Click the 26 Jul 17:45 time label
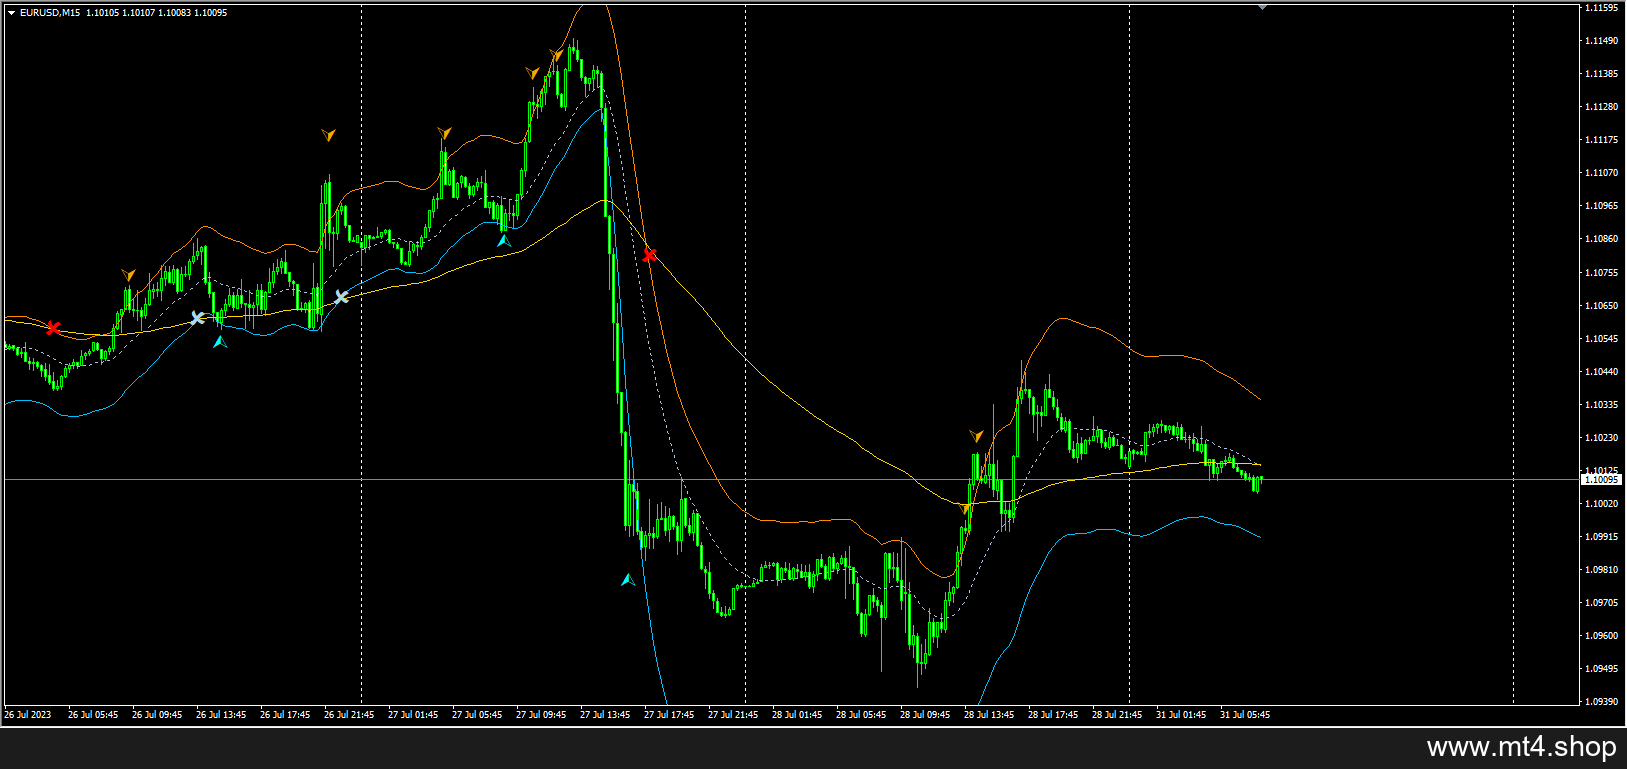Image resolution: width=1627 pixels, height=769 pixels. click(x=285, y=715)
